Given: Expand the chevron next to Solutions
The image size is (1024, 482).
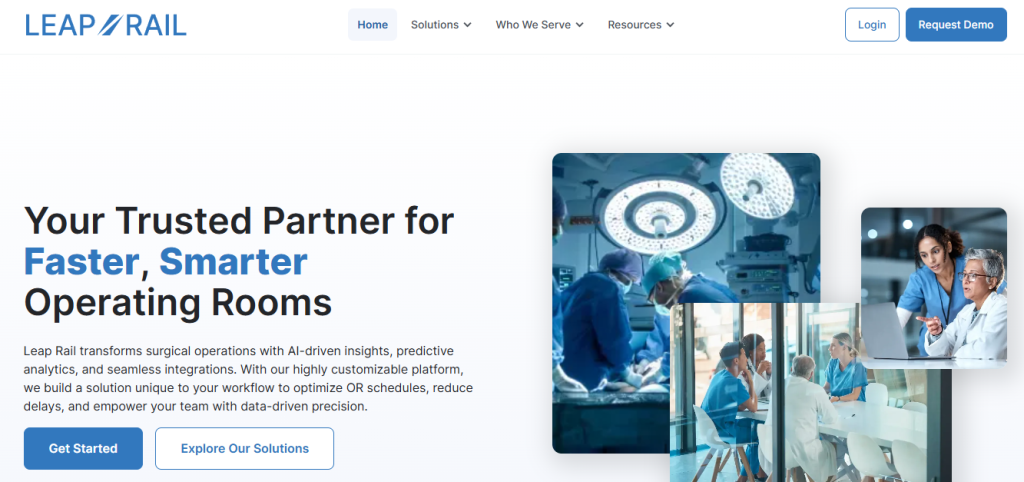Looking at the screenshot, I should (x=468, y=25).
